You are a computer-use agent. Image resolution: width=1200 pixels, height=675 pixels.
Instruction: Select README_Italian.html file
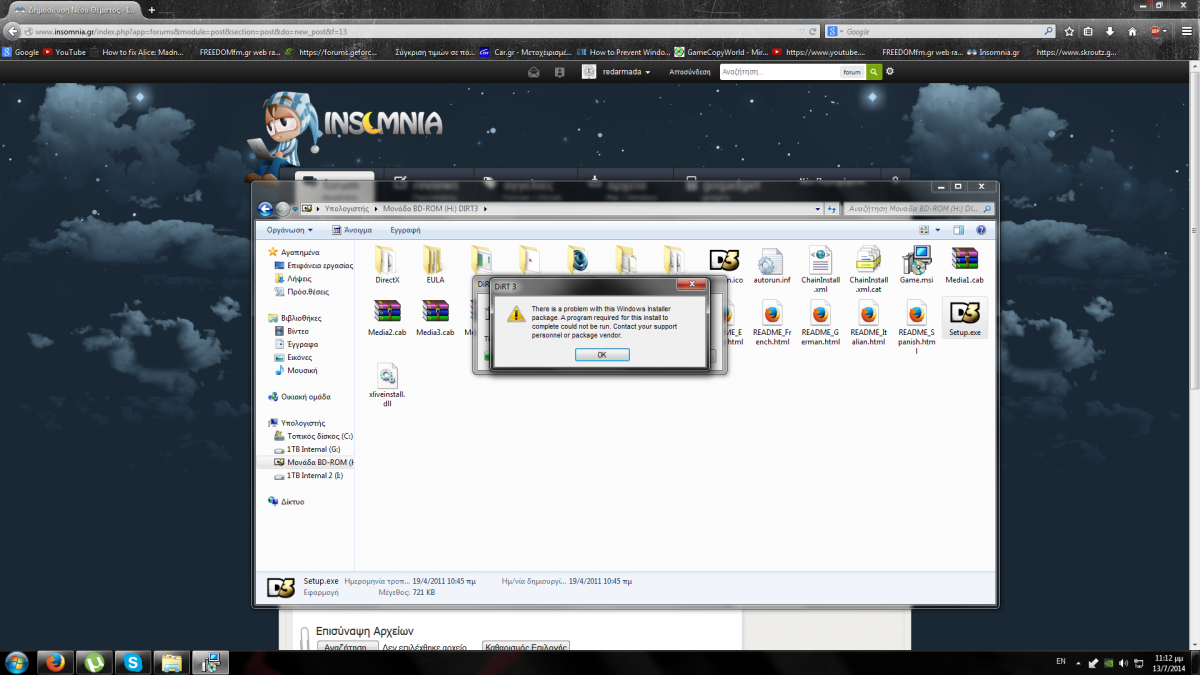click(x=869, y=322)
